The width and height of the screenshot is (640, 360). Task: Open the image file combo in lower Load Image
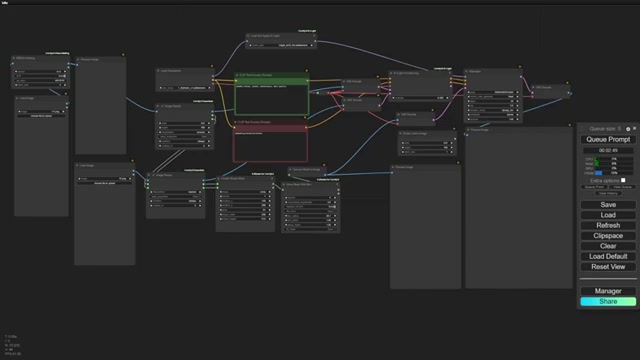(x=105, y=179)
